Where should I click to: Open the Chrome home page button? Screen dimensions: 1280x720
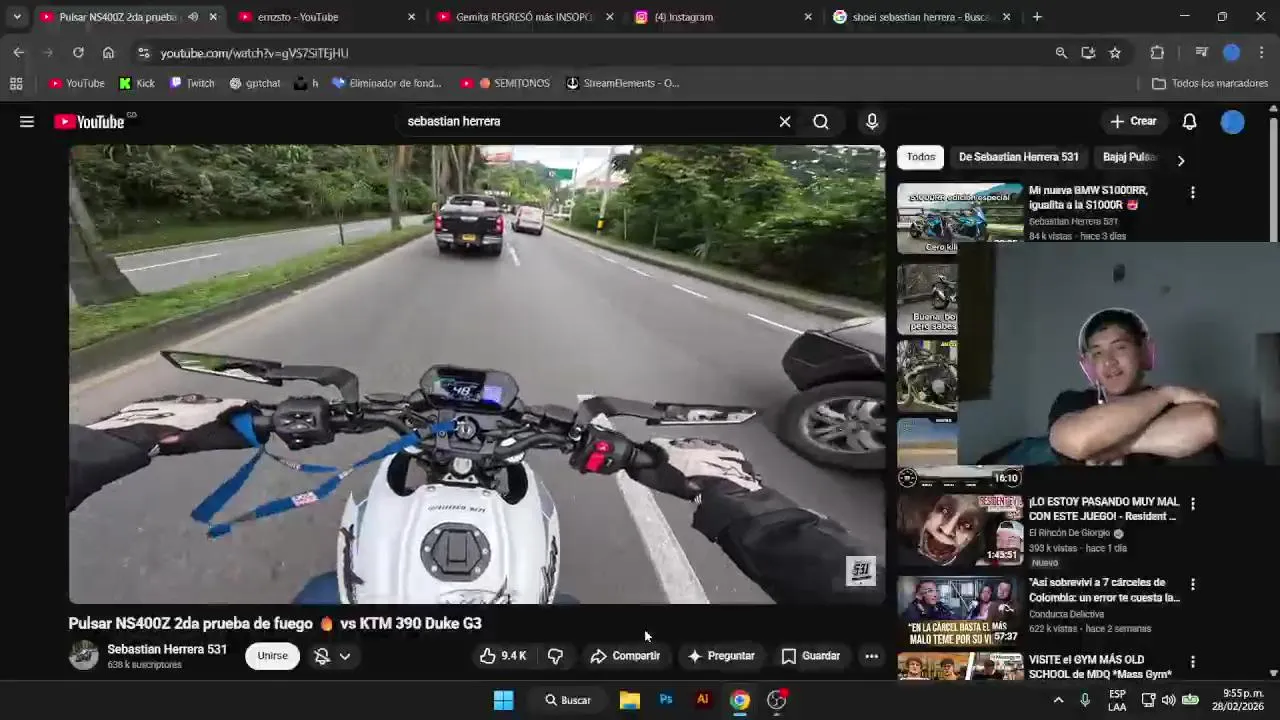(x=108, y=53)
